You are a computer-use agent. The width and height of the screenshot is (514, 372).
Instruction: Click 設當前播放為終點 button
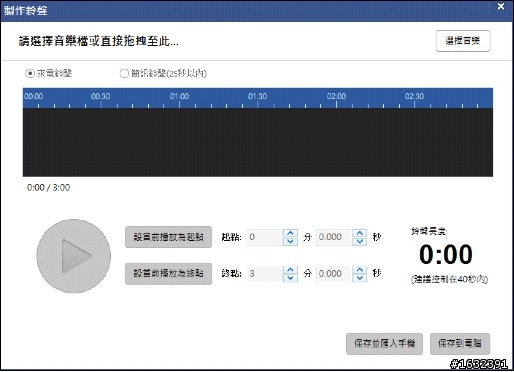(x=168, y=274)
